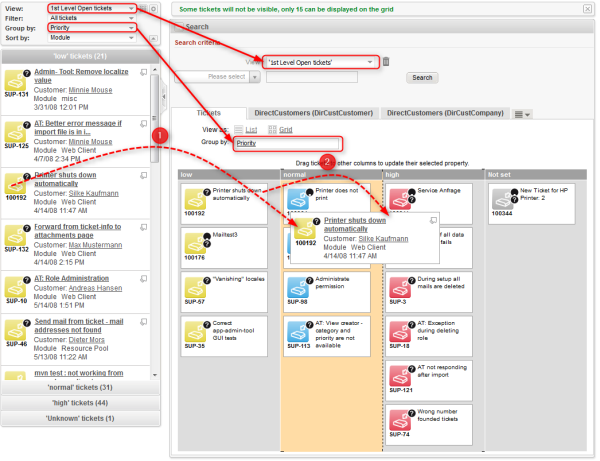This screenshot has height=461, width=600.
Task: Open customer Minnie Mouse link under SUP-131
Action: [x=90, y=90]
